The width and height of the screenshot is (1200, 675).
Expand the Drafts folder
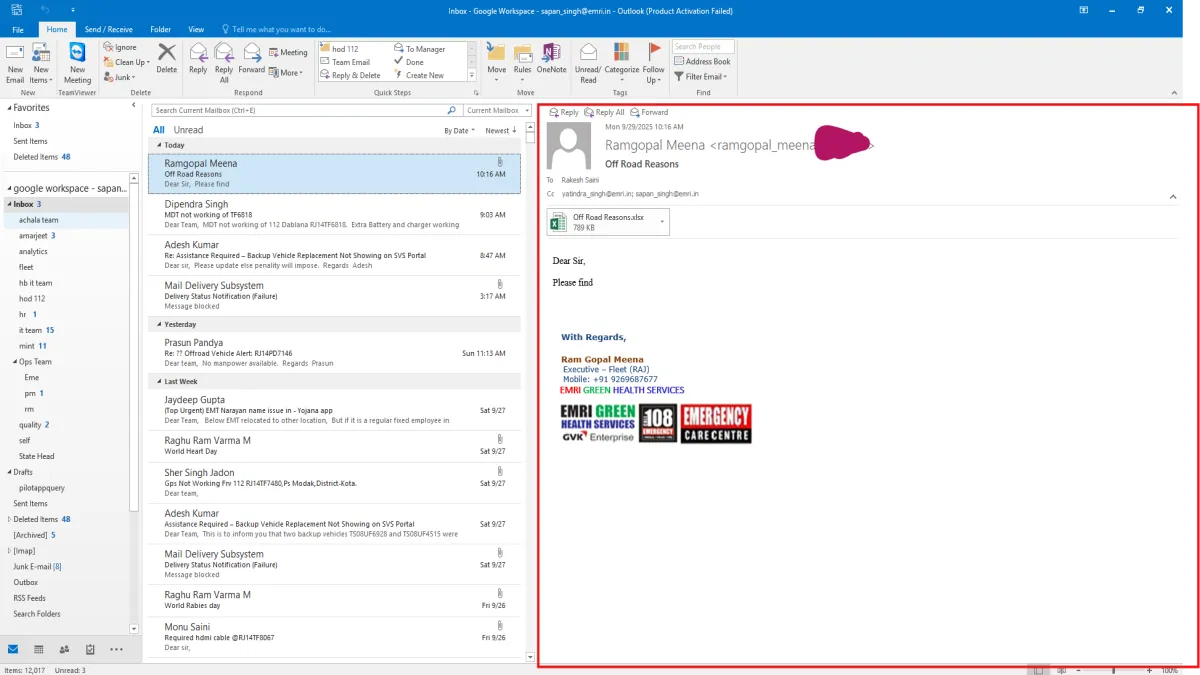click(7, 471)
